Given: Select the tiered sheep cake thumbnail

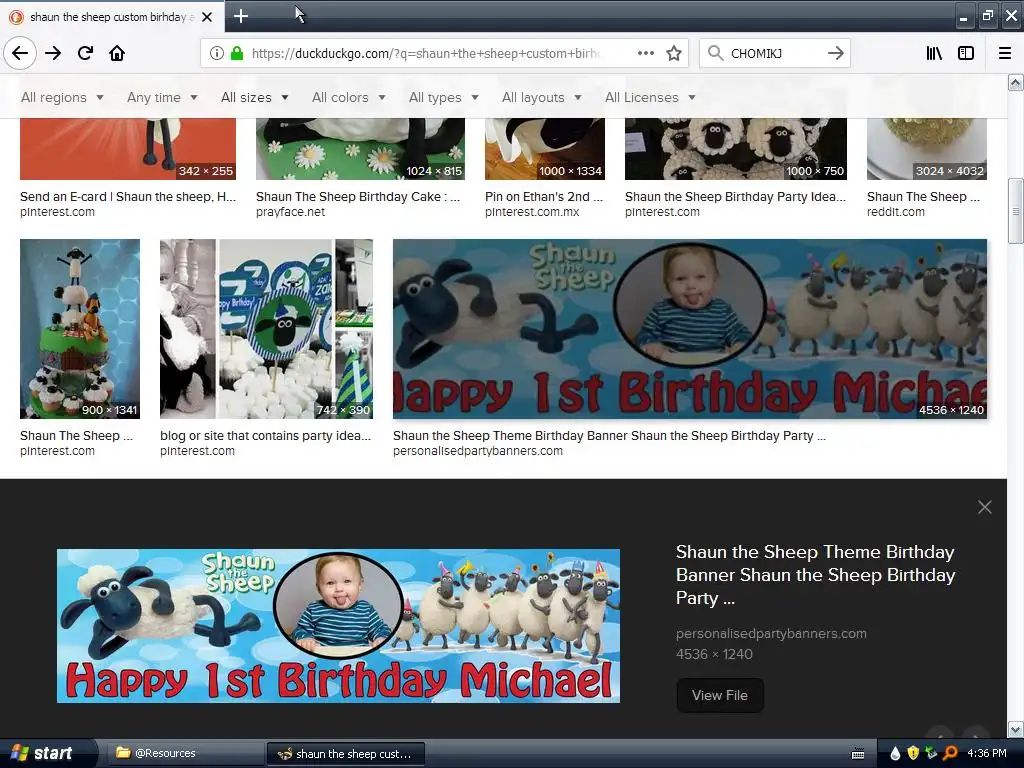Looking at the screenshot, I should (x=80, y=328).
